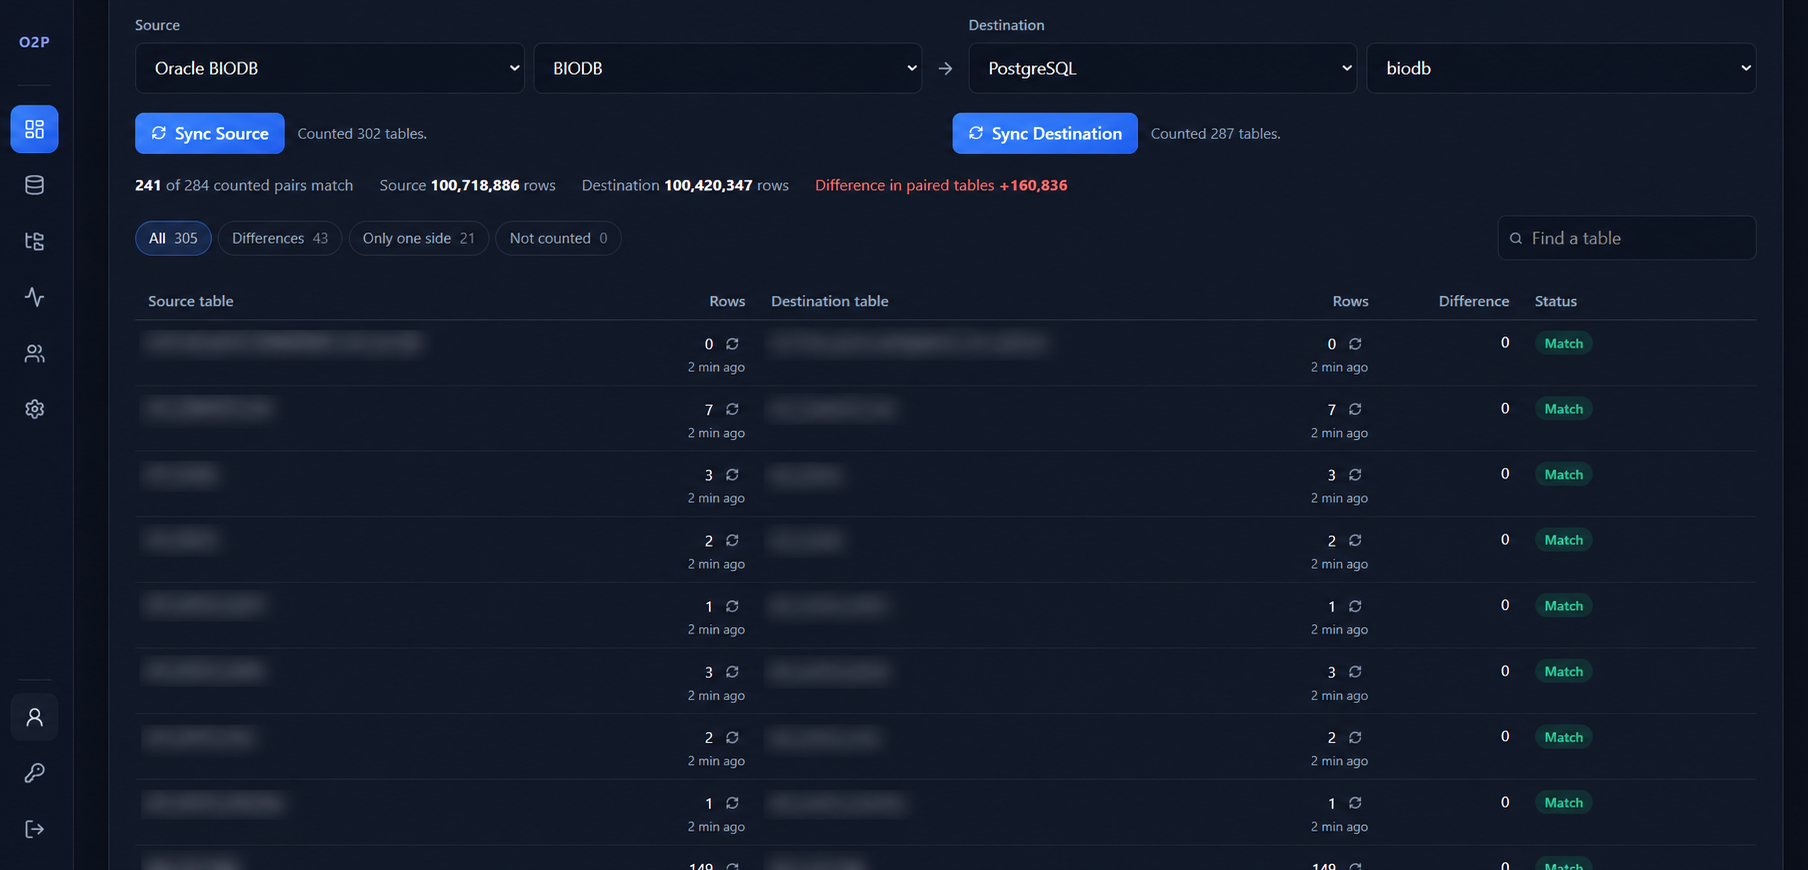Click '241 of 284 counted pairs match'
The width and height of the screenshot is (1808, 870).
click(x=244, y=185)
